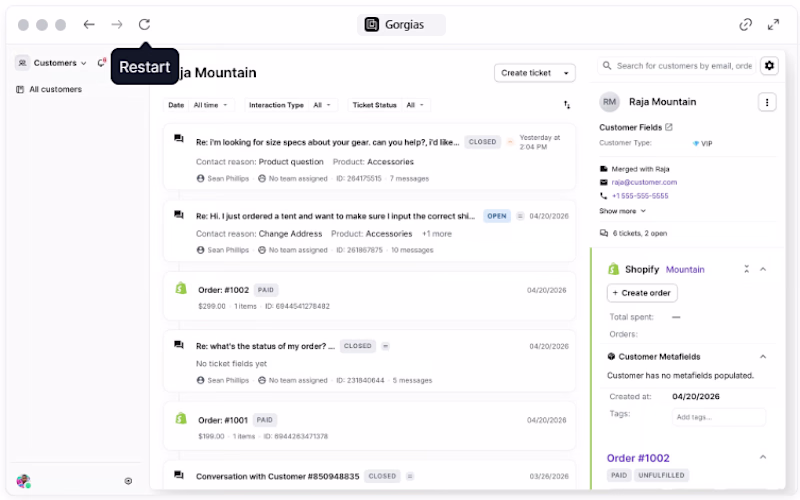Click the expand fullscreen icon
Screen dimensions: 800x500
pyautogui.click(x=773, y=24)
